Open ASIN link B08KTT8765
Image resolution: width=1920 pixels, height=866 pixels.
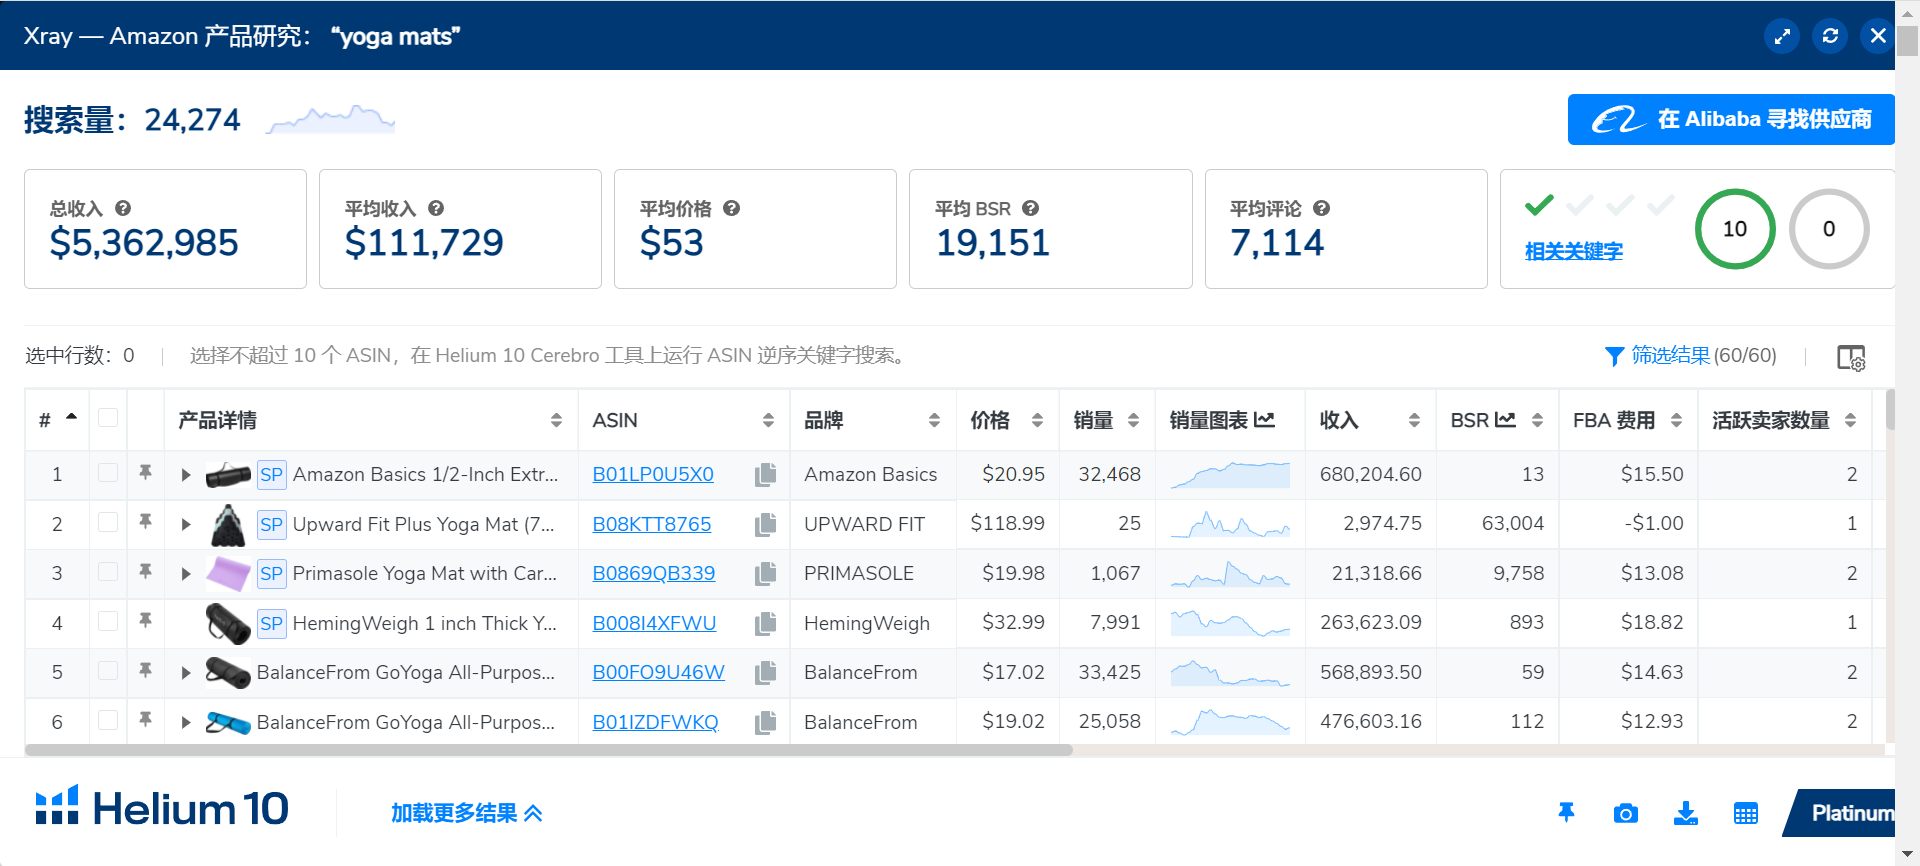click(x=651, y=524)
